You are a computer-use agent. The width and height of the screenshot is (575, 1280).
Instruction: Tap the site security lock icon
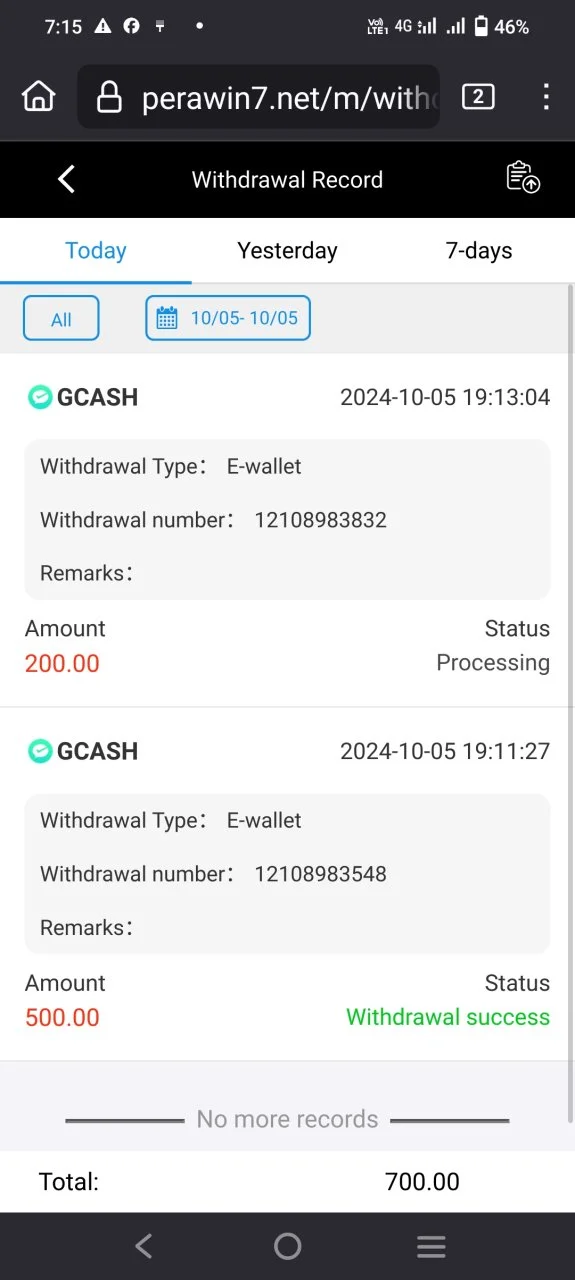pos(109,97)
